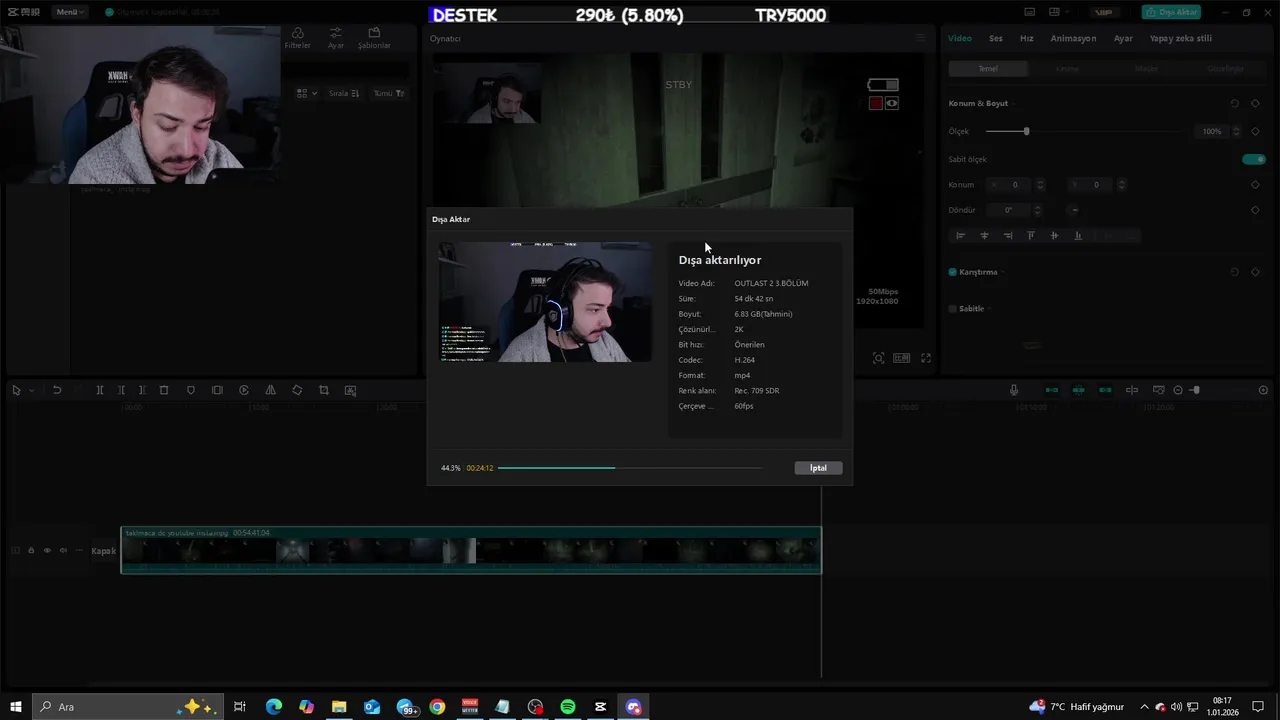Click the Döndür angle field
This screenshot has width=1280, height=720.
point(1009,210)
